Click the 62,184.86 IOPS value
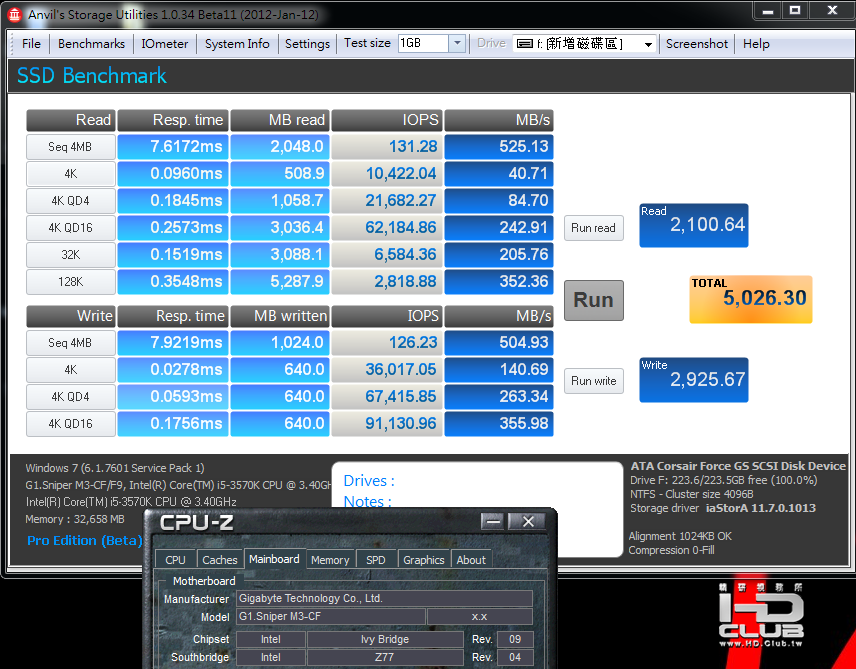This screenshot has width=856, height=669. click(387, 227)
